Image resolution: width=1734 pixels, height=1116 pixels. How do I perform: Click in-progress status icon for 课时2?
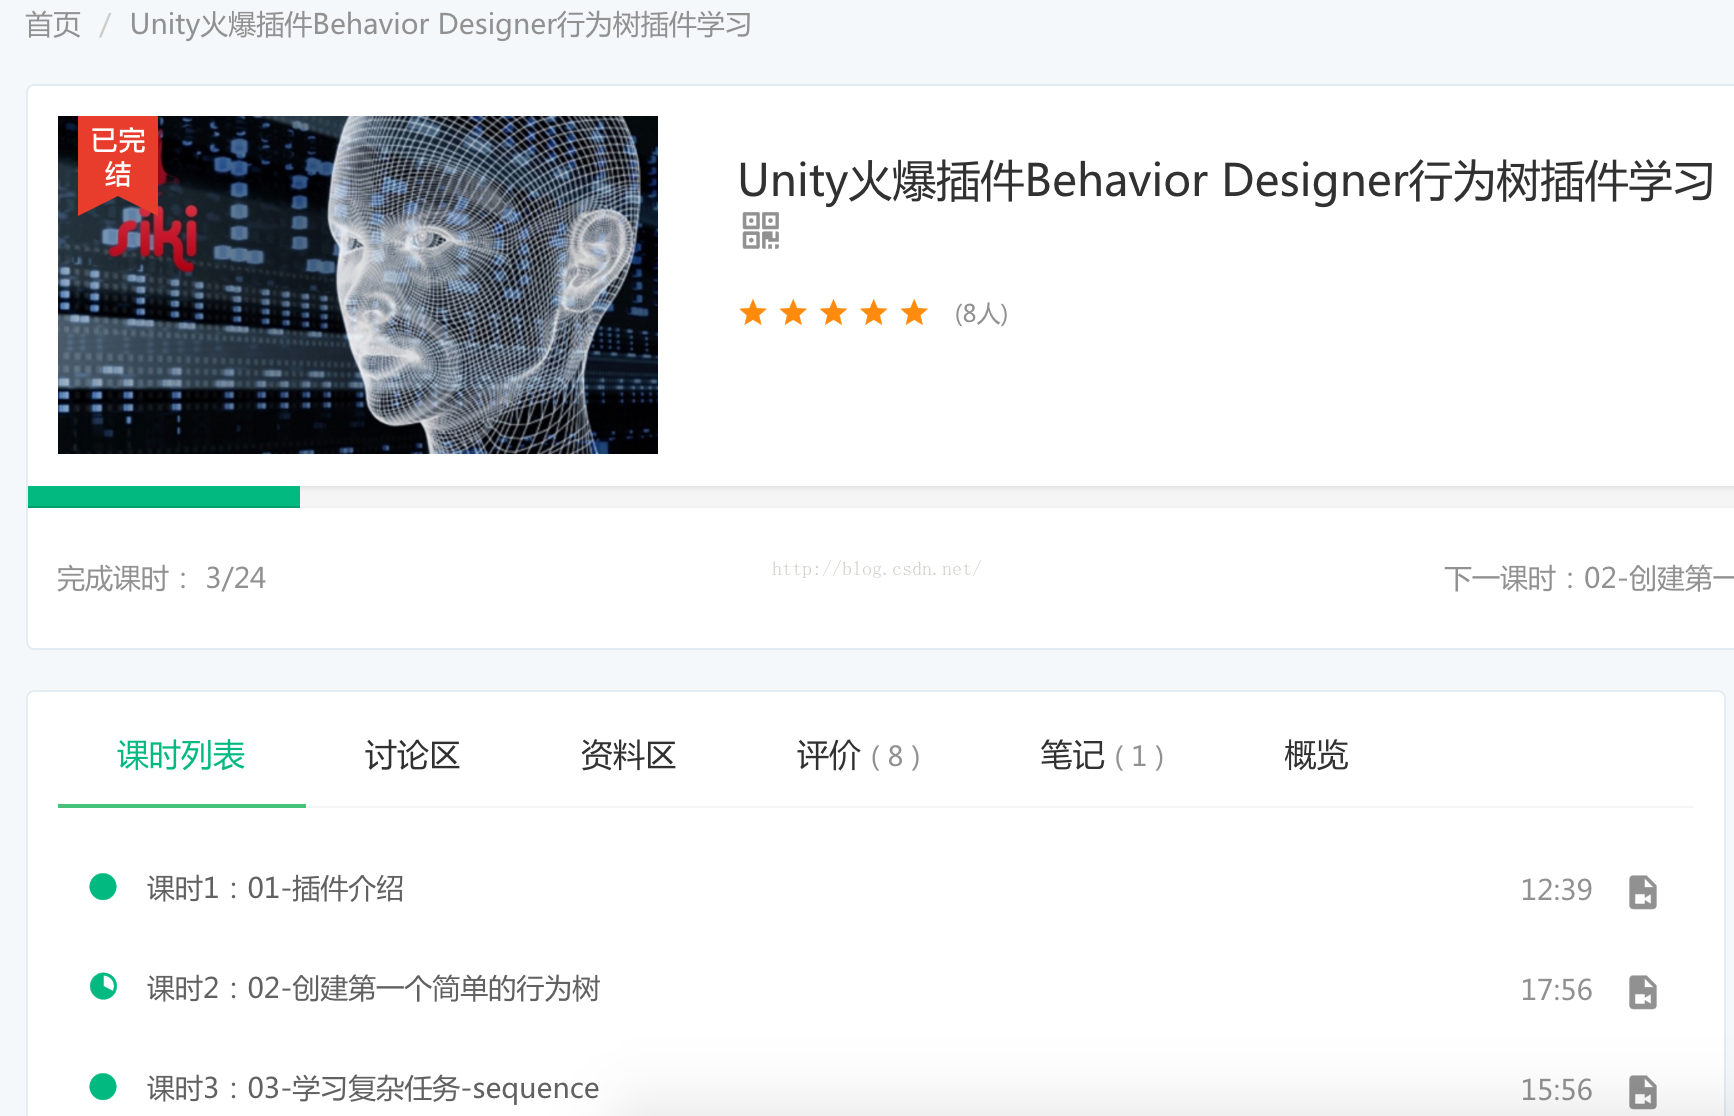pyautogui.click(x=103, y=987)
